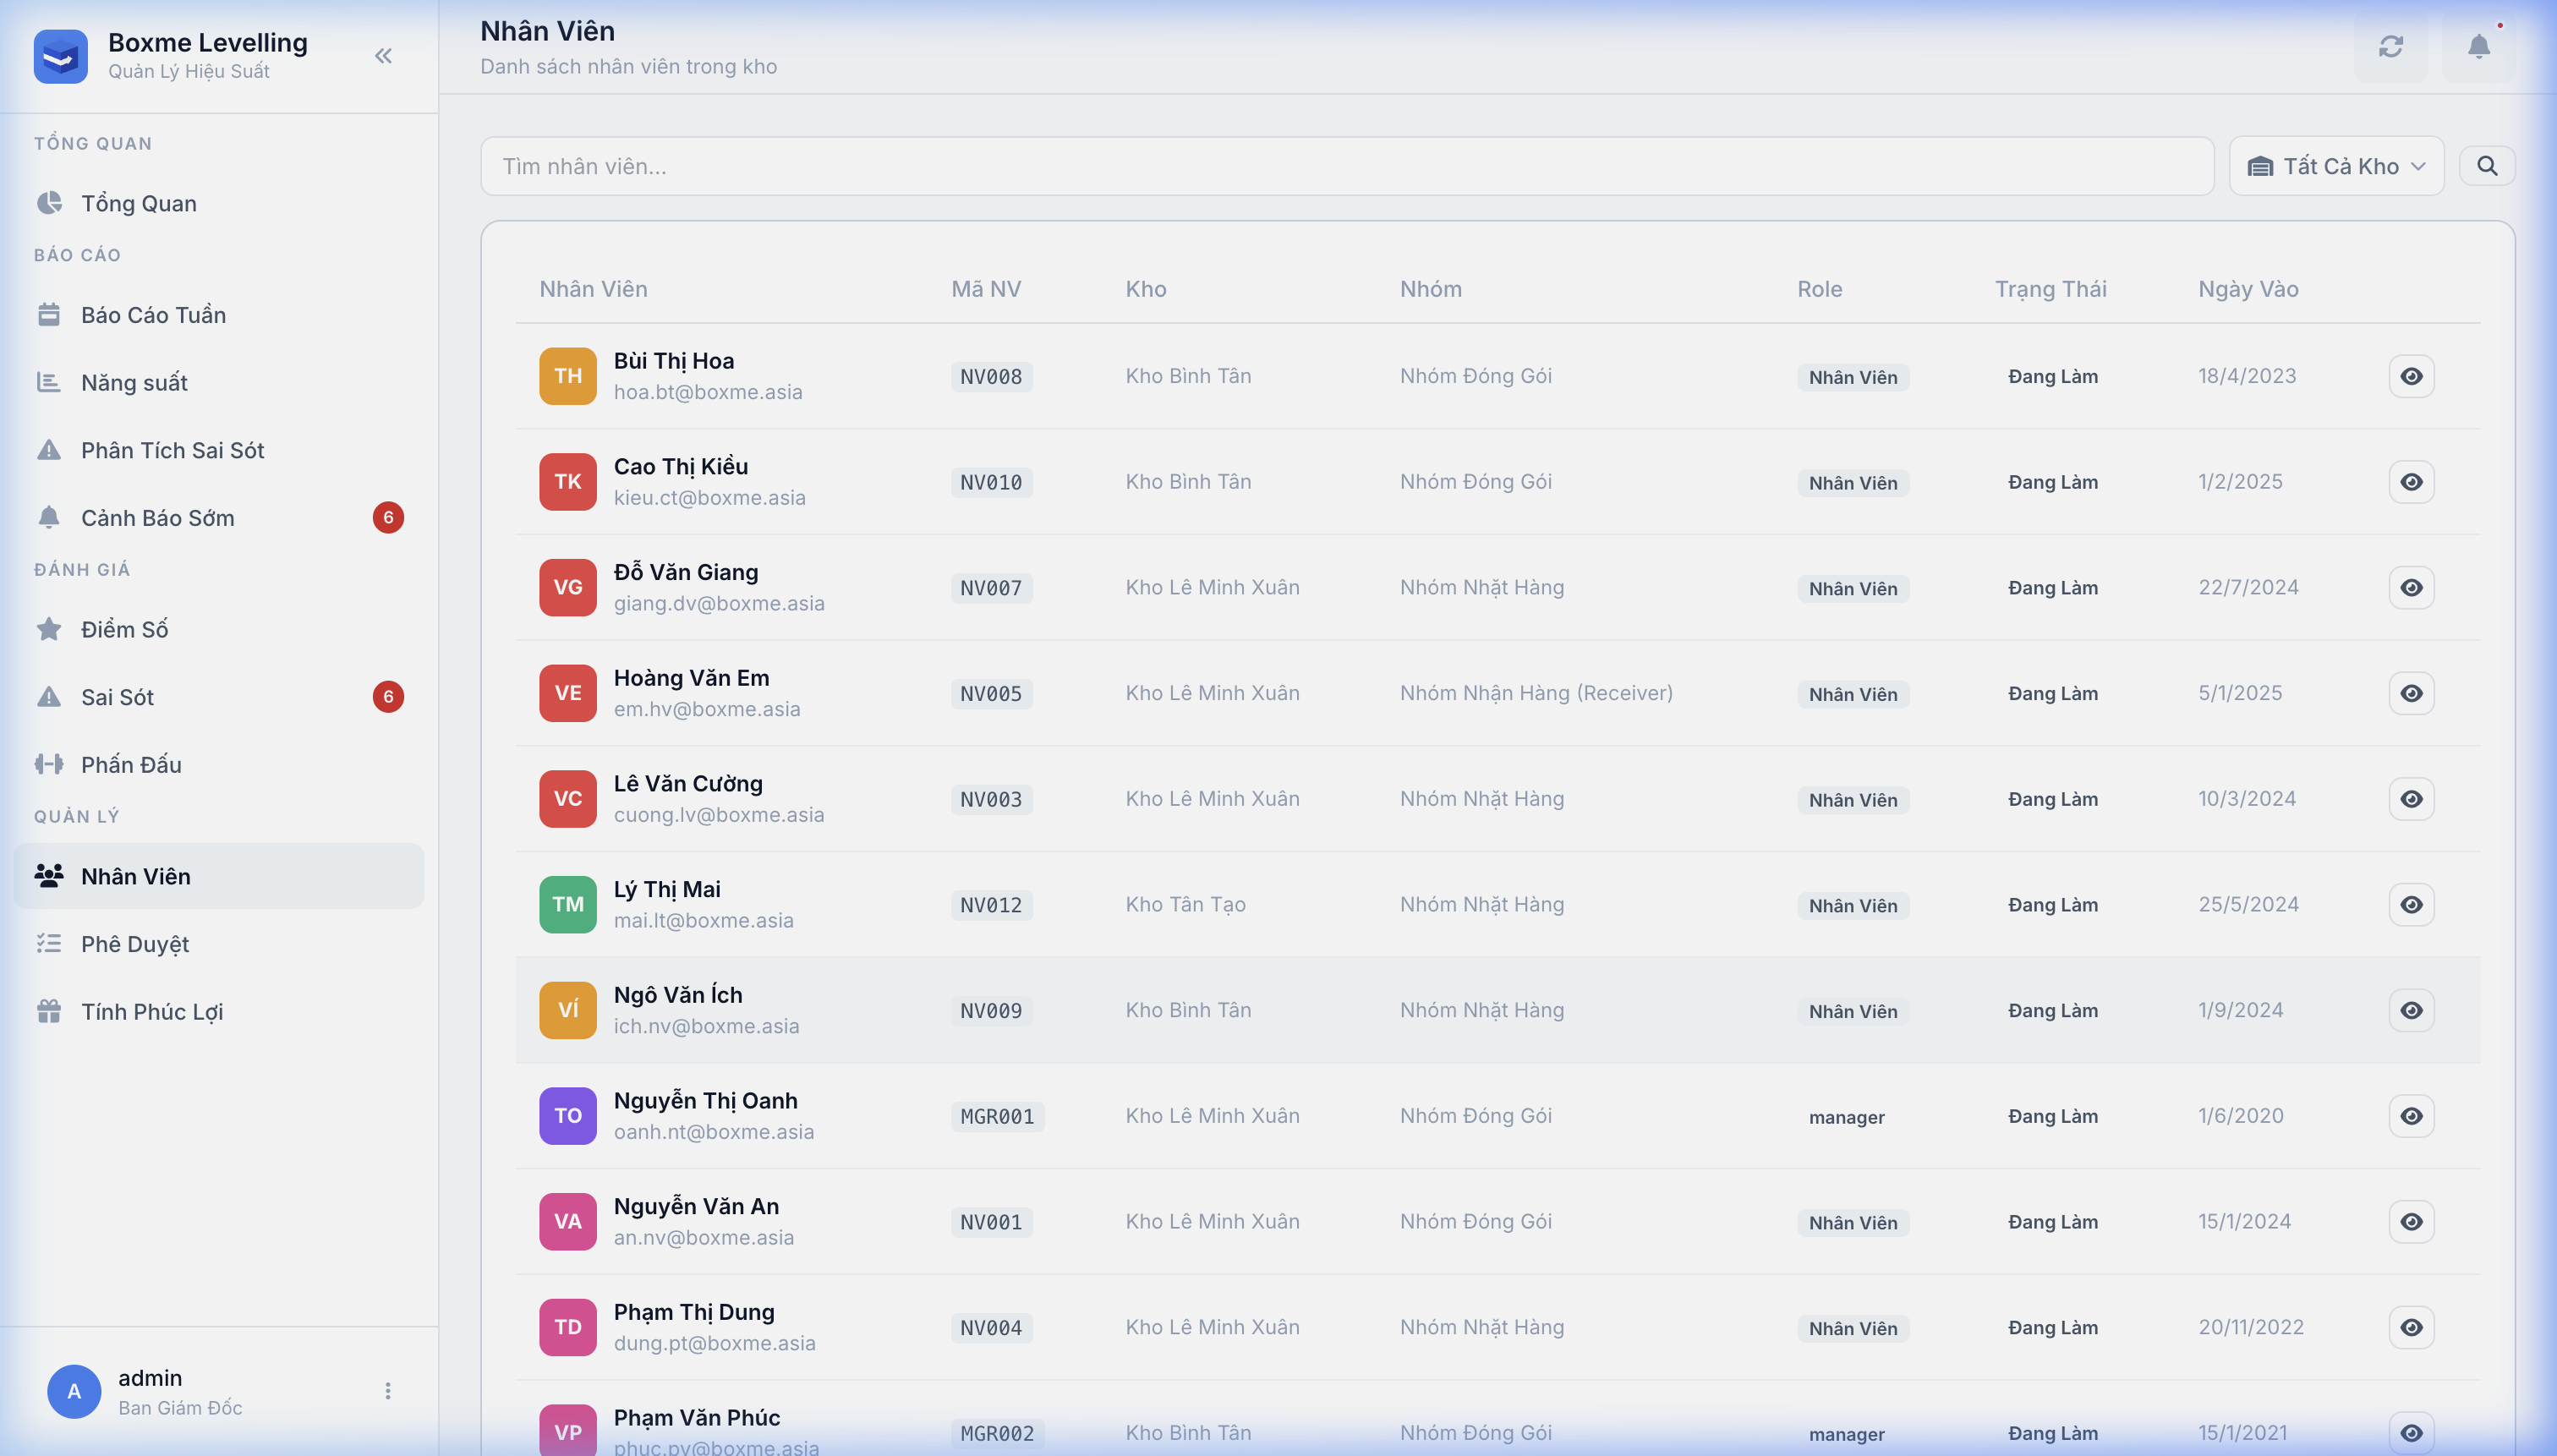Show details via eye icon for Nguyễn Văn An

point(2411,1222)
